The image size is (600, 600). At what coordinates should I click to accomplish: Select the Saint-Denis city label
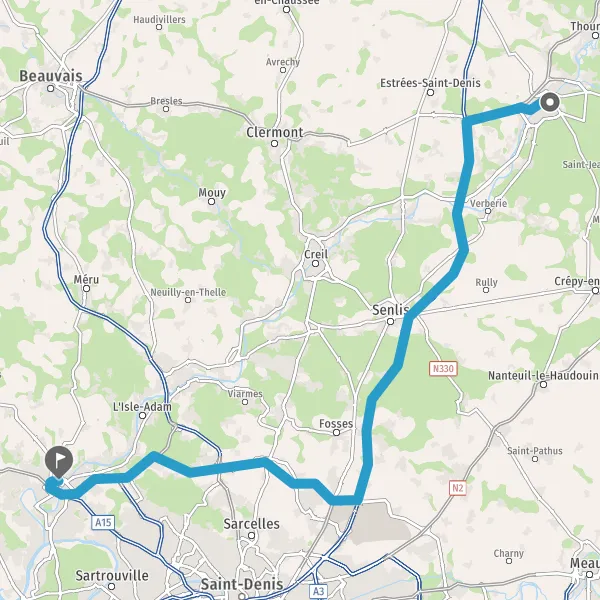coord(242,584)
